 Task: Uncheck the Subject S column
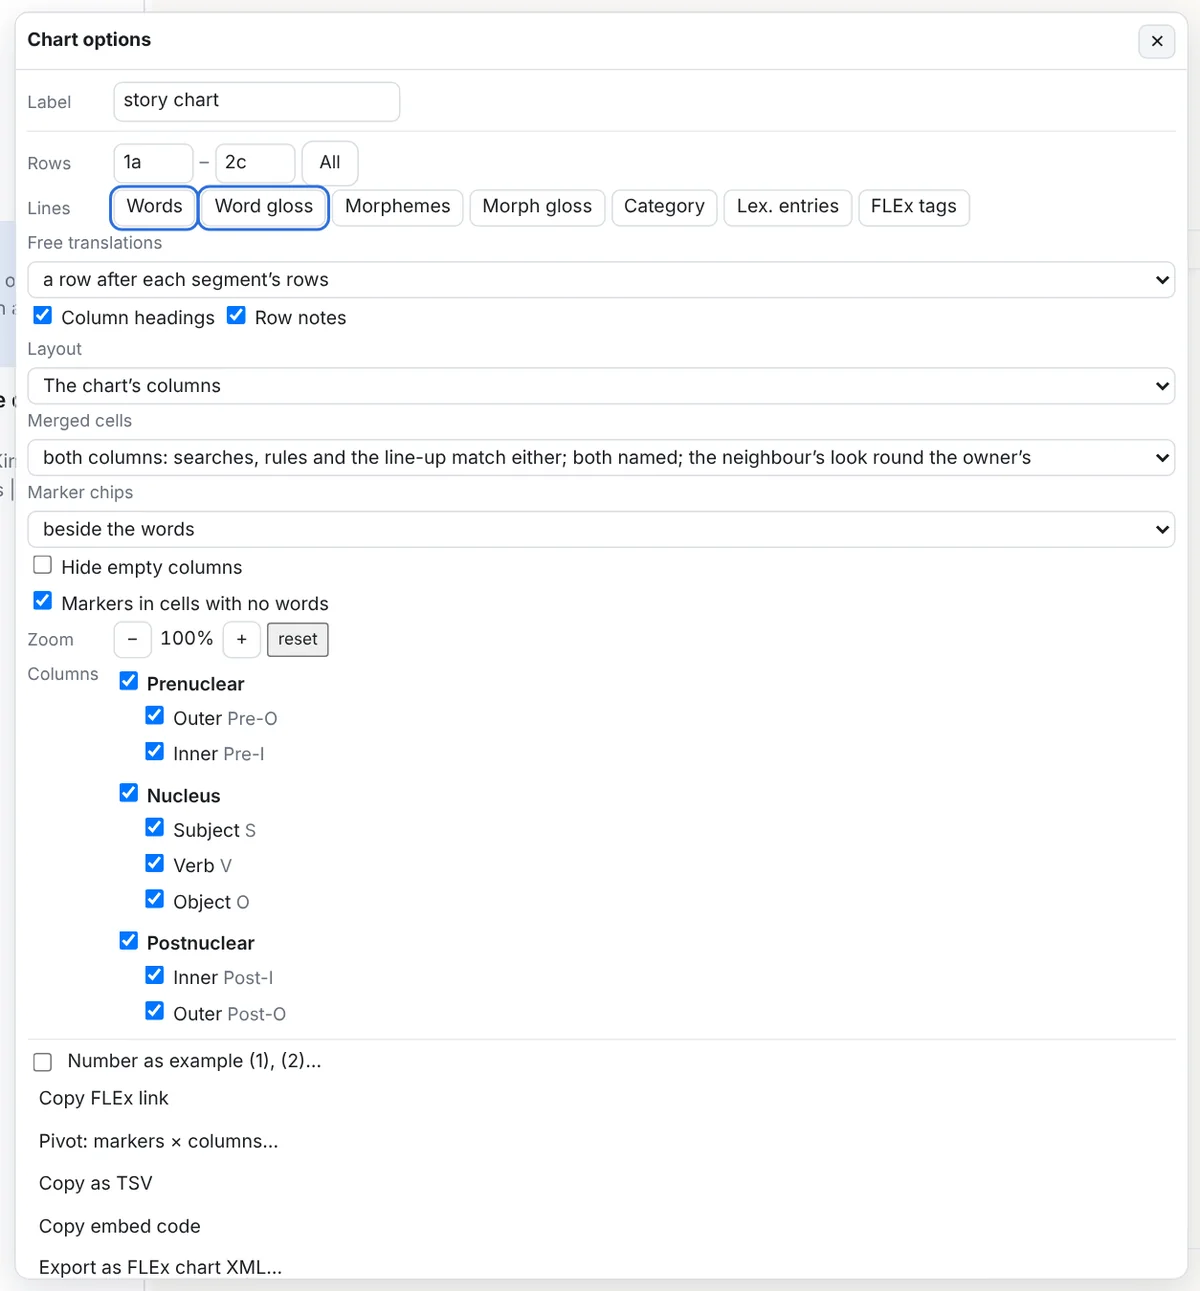coord(155,829)
